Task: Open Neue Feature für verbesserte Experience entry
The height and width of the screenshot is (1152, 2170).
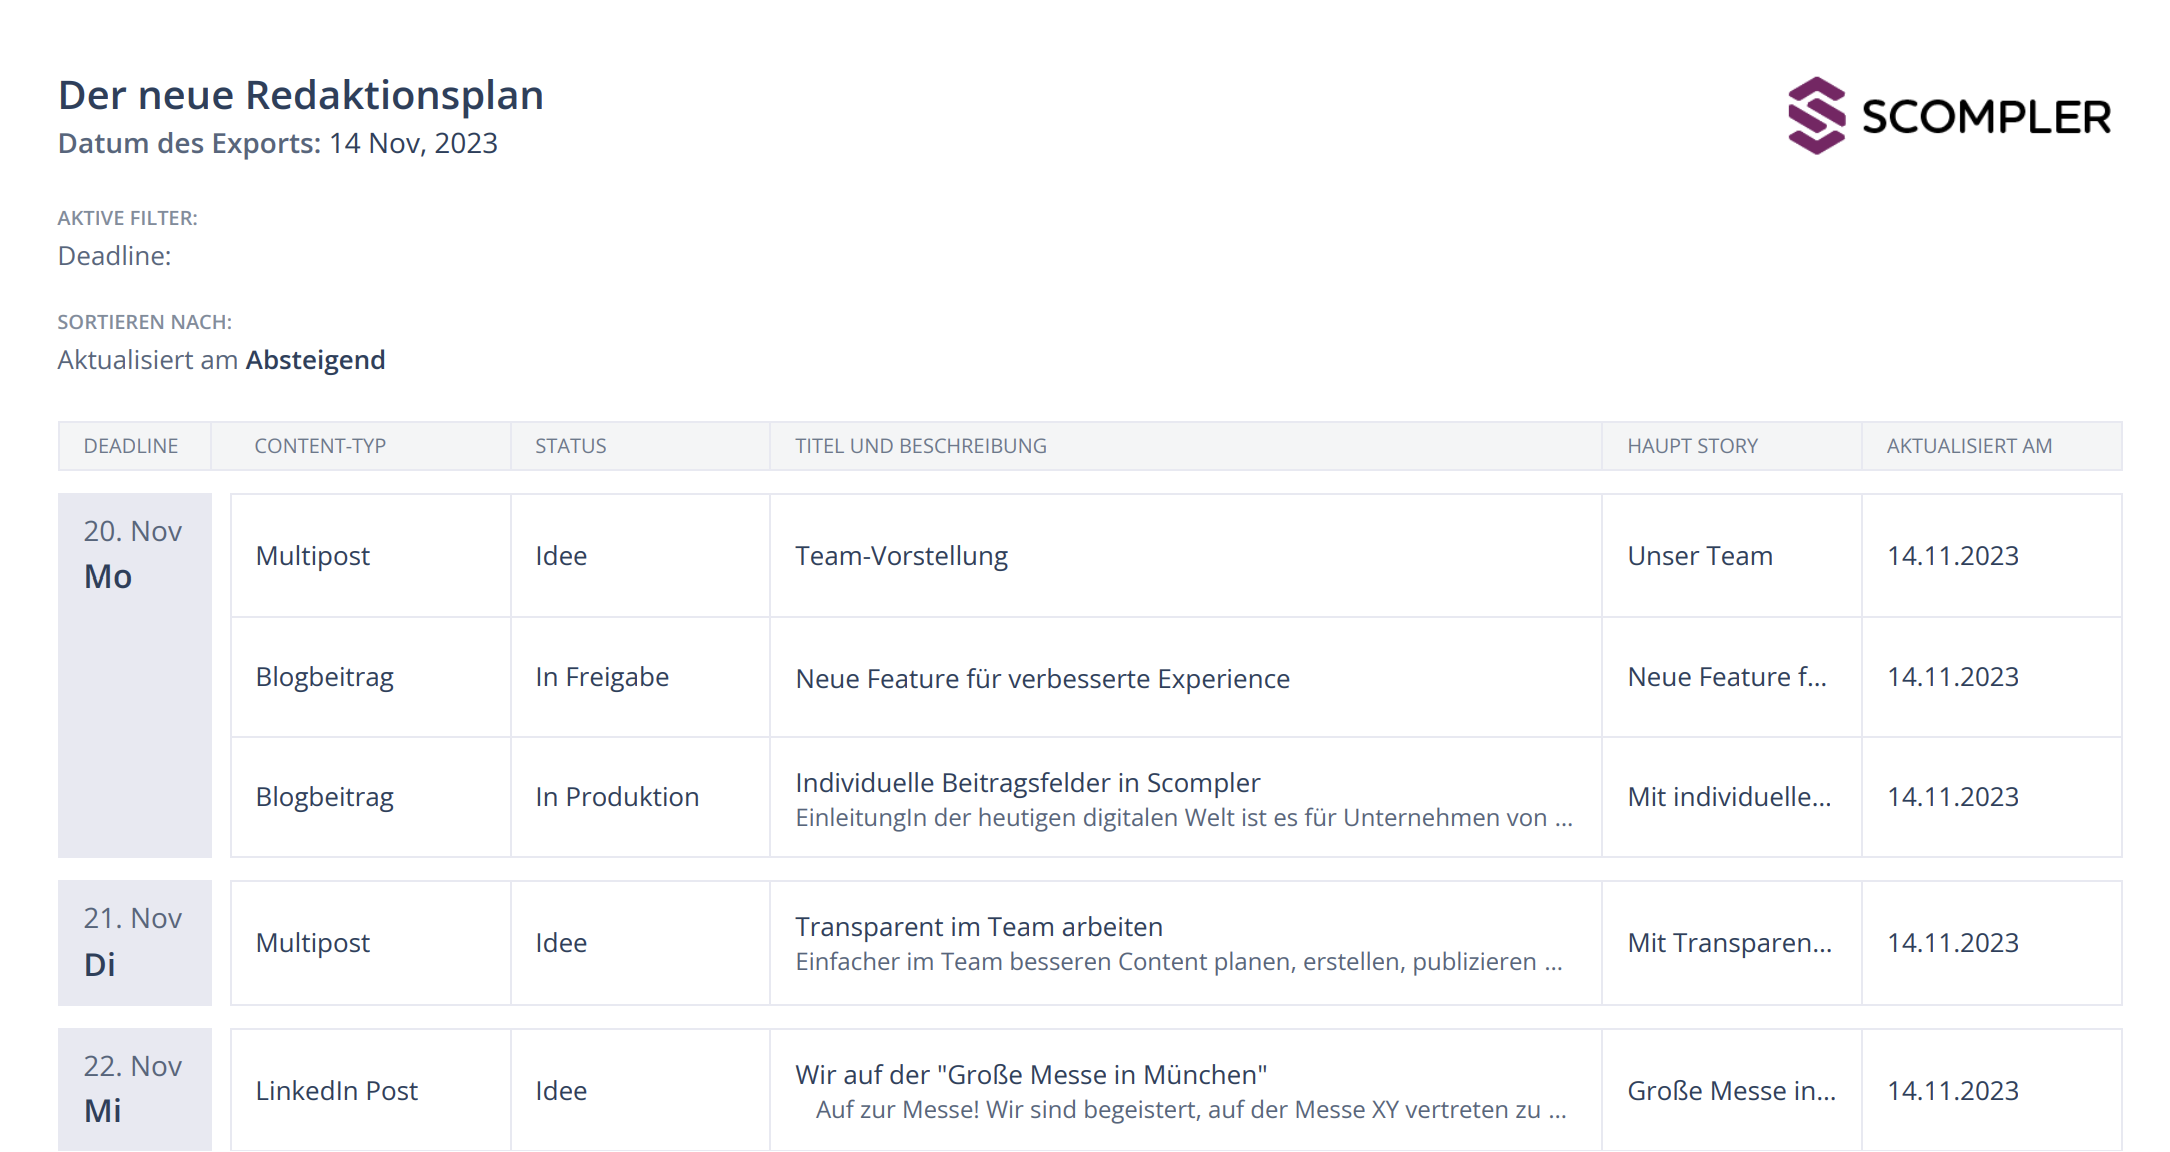Action: point(1042,679)
